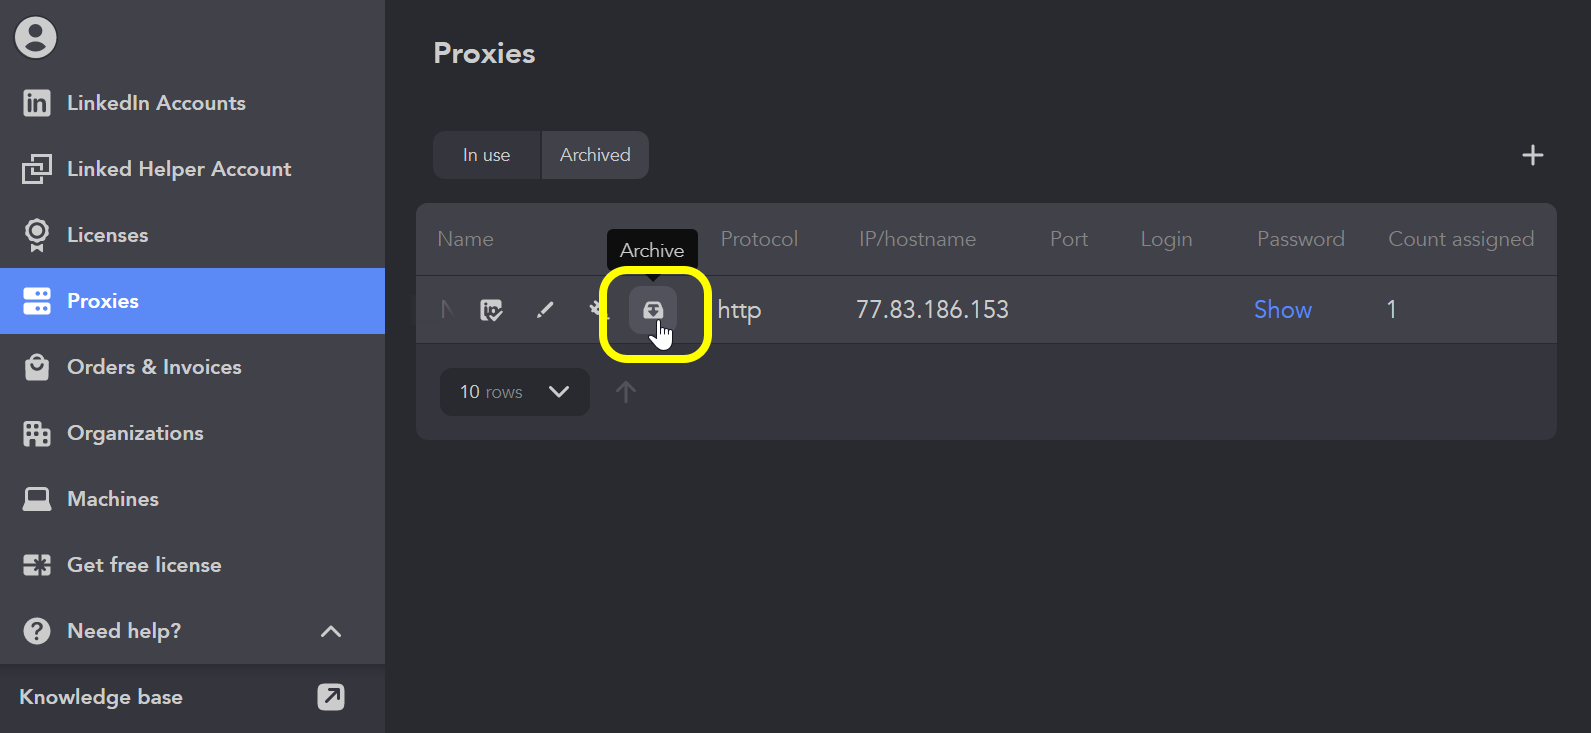Open the Proxies section in sidebar
This screenshot has width=1591, height=733.
click(x=103, y=300)
